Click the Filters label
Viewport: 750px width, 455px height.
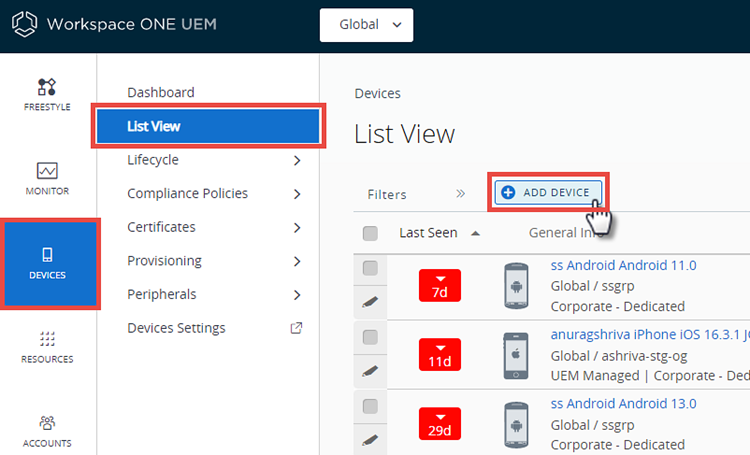click(x=387, y=194)
